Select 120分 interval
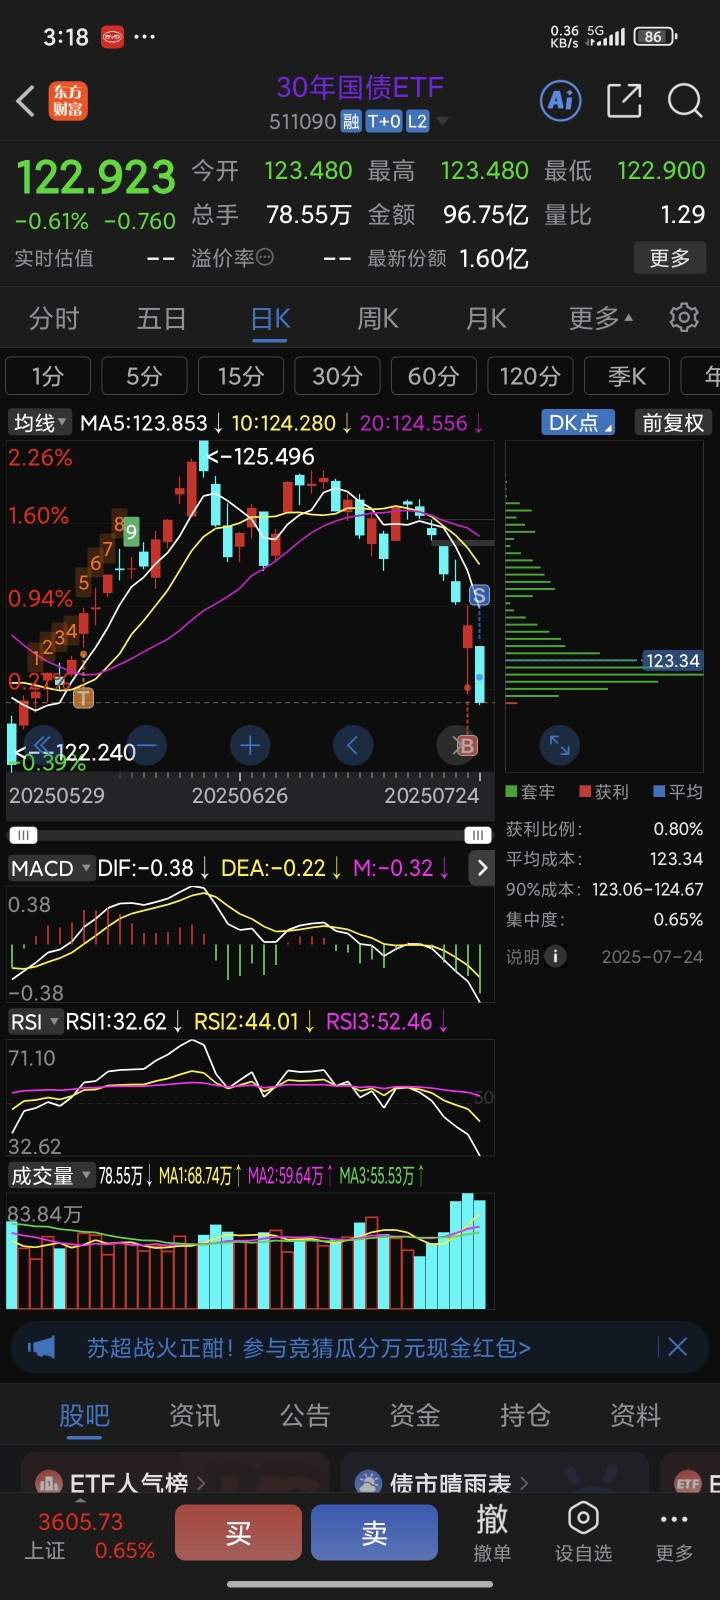The image size is (720, 1600). (x=530, y=376)
